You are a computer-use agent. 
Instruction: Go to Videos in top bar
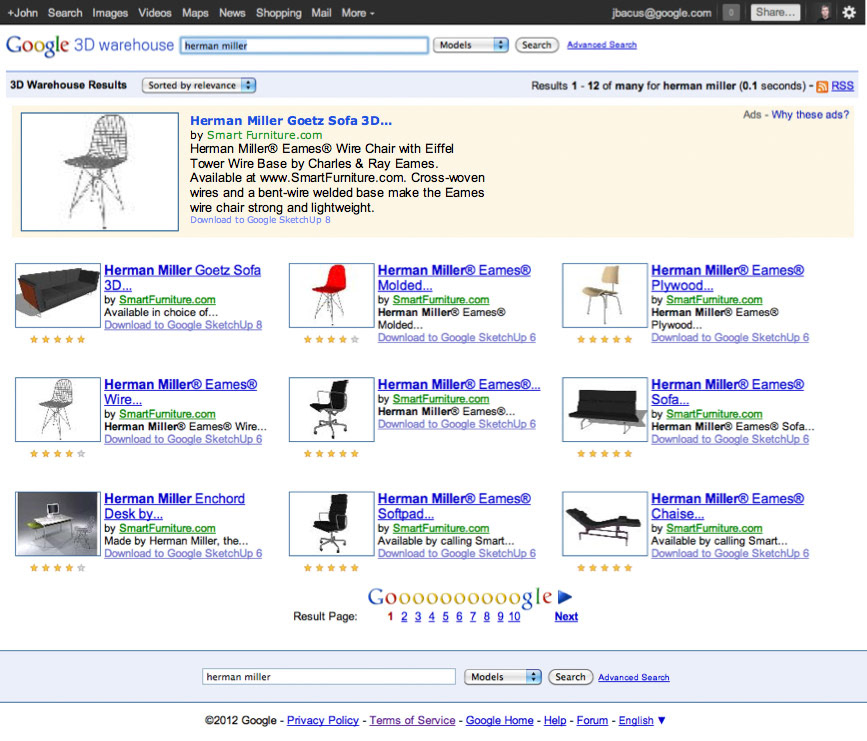(x=155, y=13)
